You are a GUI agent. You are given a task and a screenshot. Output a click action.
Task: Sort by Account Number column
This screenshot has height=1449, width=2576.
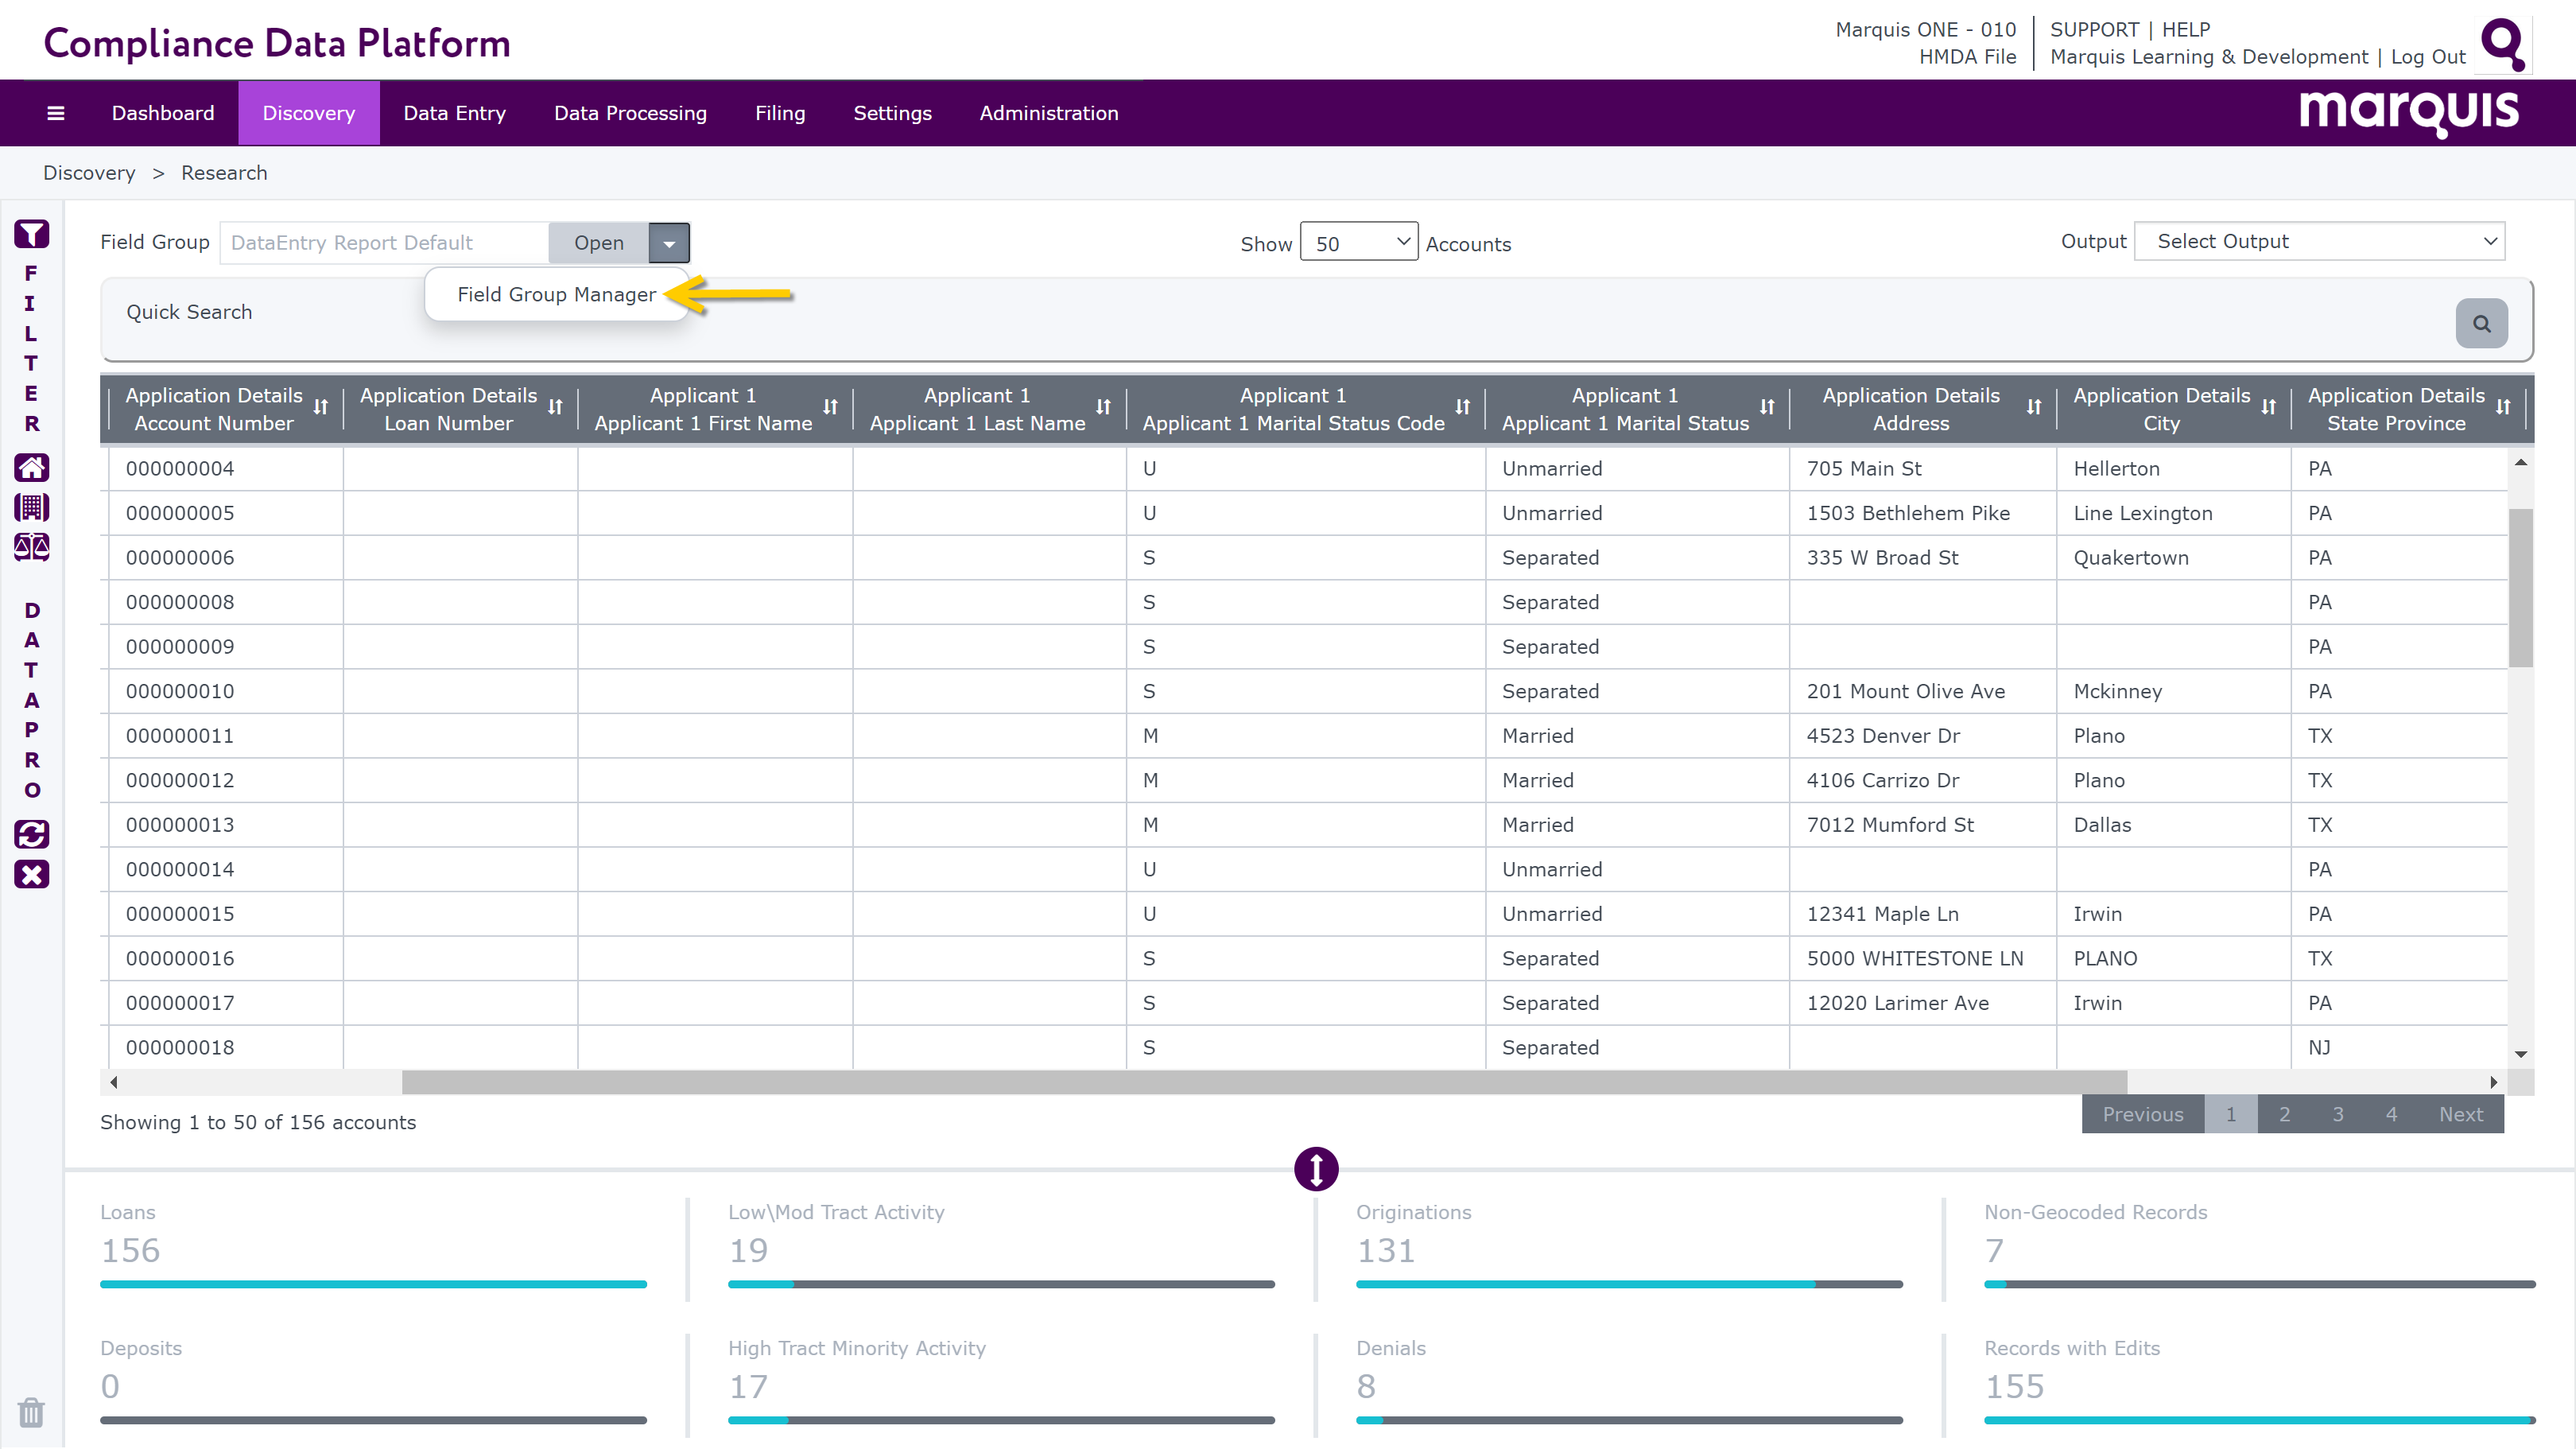coord(320,407)
